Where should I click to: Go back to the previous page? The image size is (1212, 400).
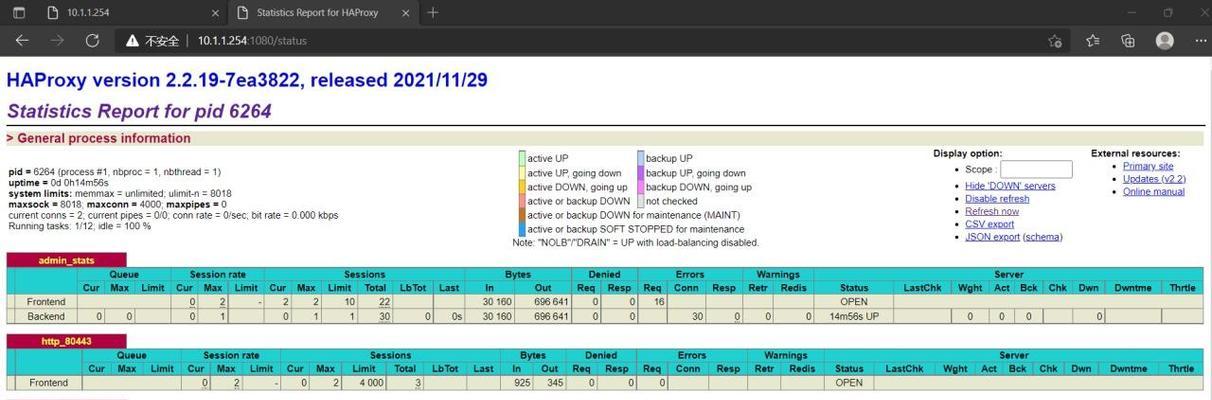click(22, 41)
